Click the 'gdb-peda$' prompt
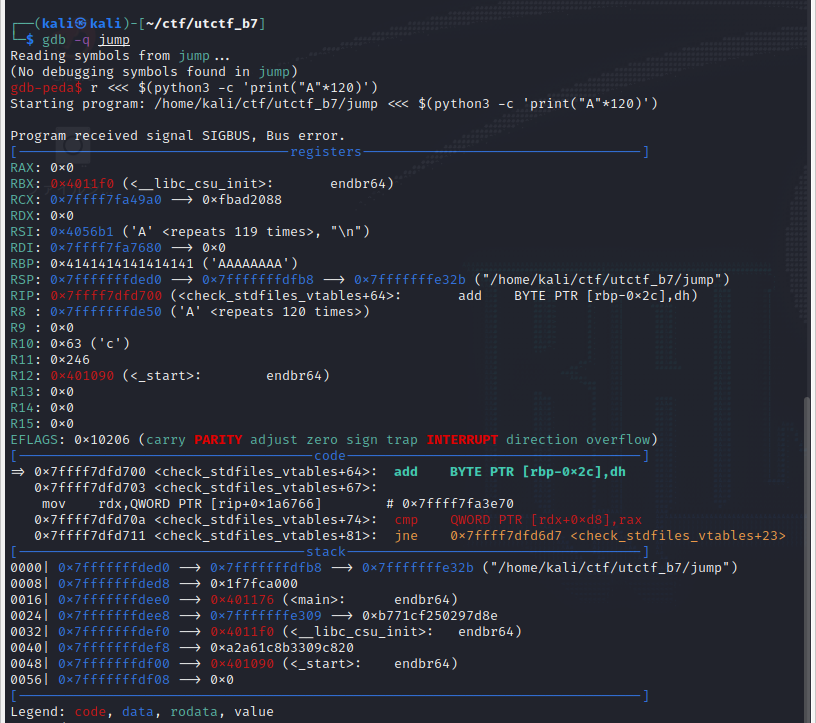The height and width of the screenshot is (723, 816). (46, 88)
